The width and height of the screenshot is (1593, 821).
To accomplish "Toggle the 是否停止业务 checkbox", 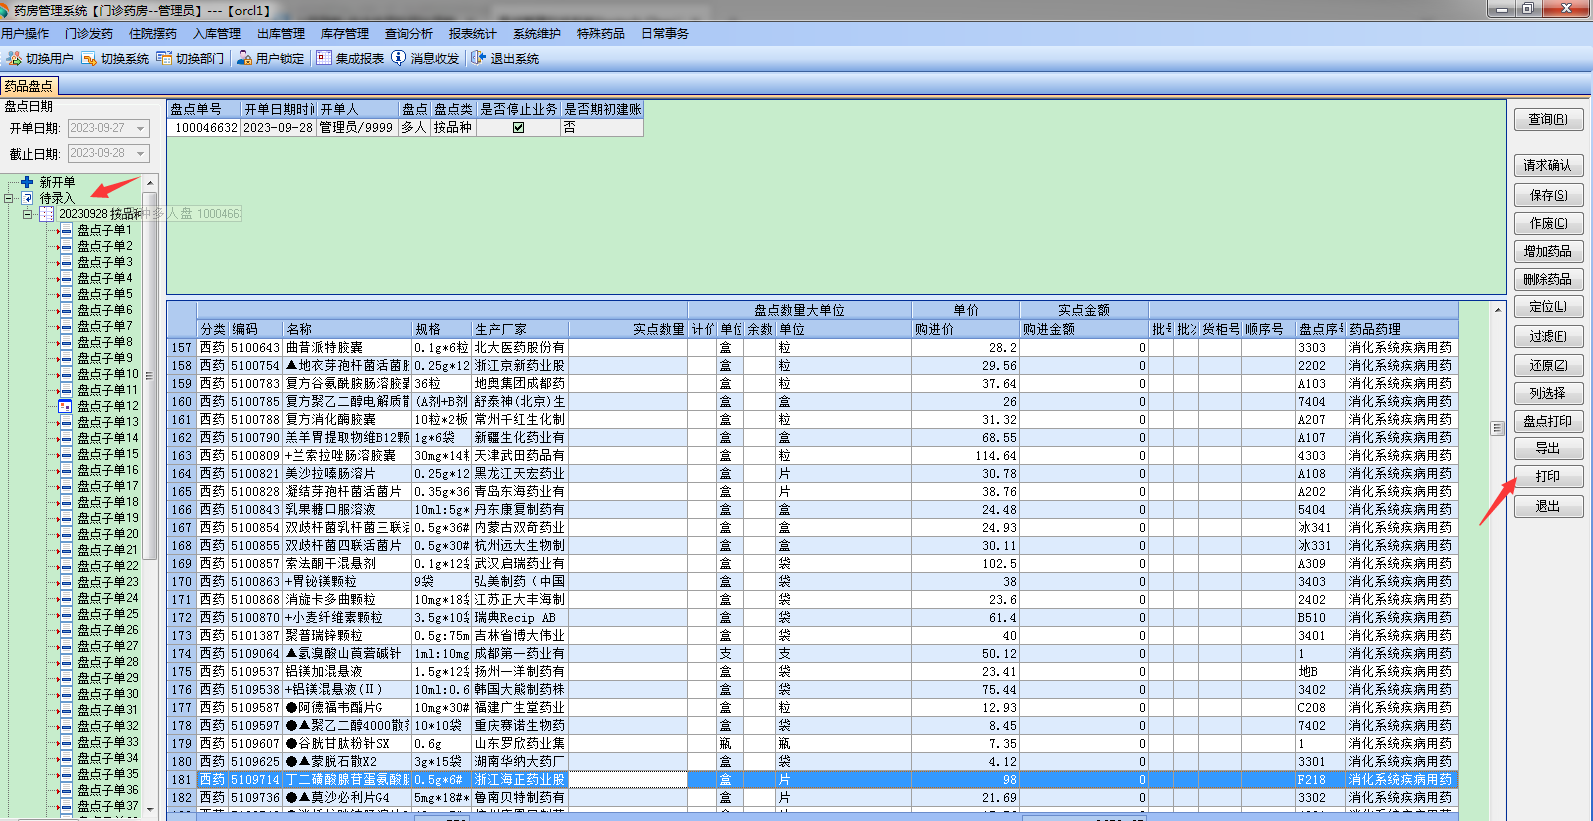I will [518, 128].
